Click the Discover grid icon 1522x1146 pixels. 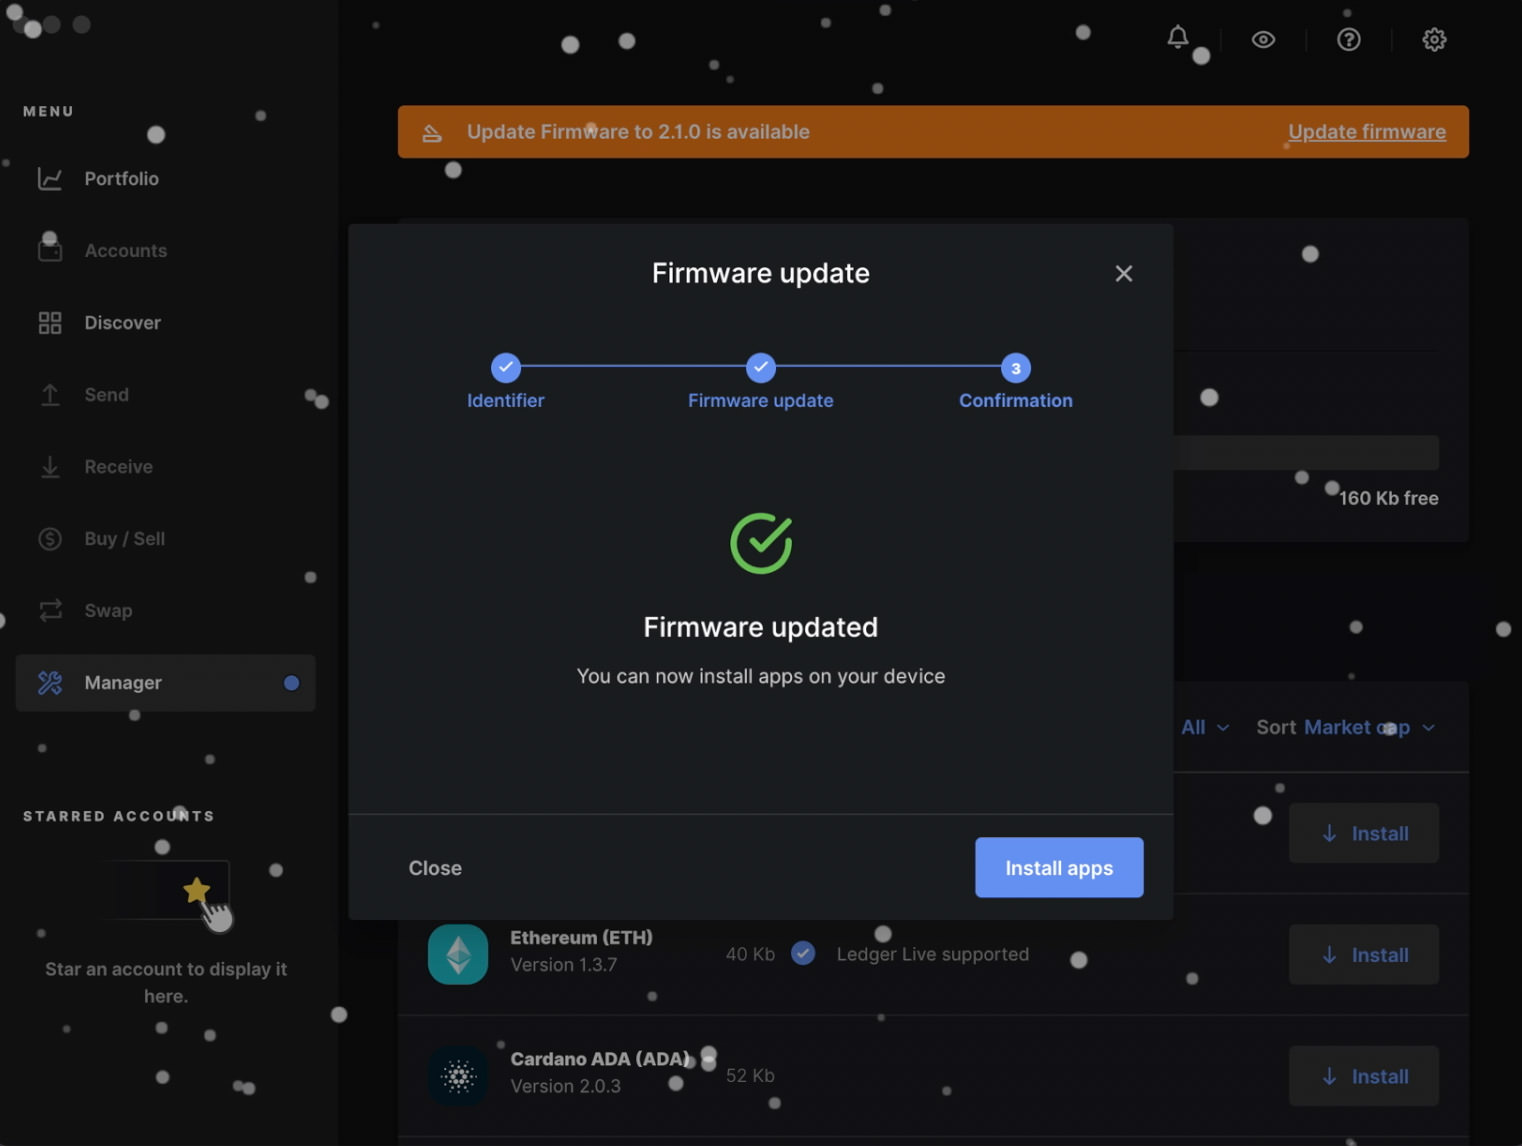click(x=50, y=323)
